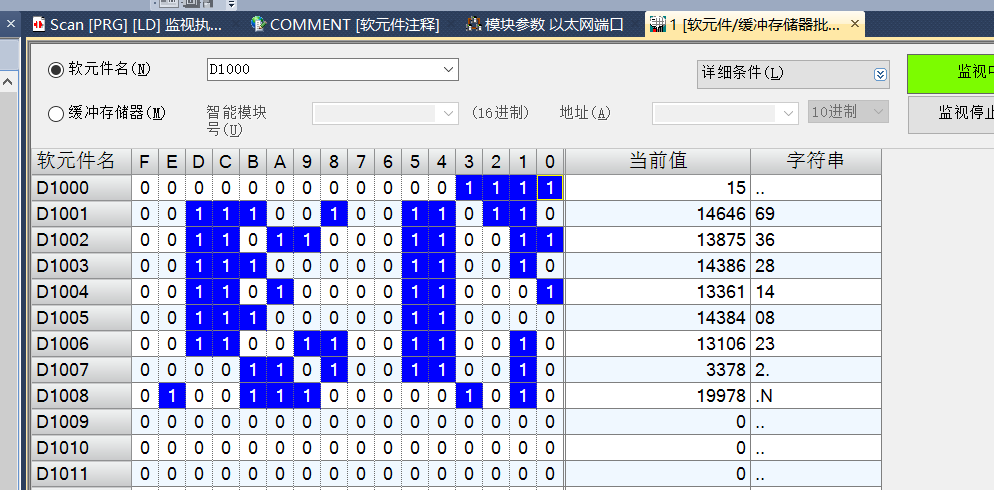The width and height of the screenshot is (994, 490).
Task: Expand the 智能模块号 dropdown
Action: pyautogui.click(x=448, y=113)
